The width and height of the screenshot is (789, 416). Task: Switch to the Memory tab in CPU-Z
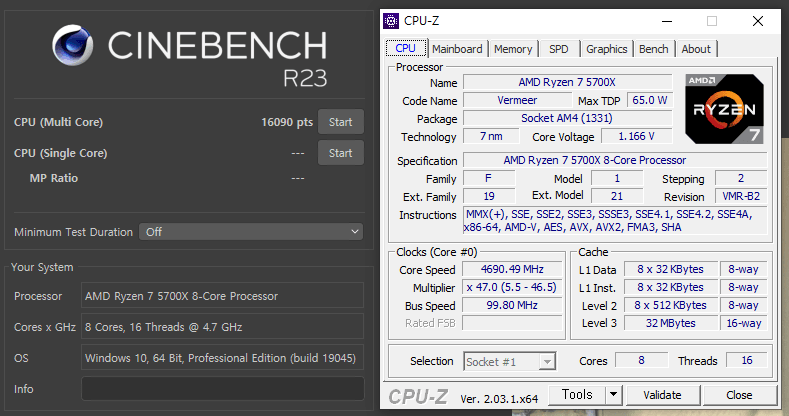[x=513, y=49]
